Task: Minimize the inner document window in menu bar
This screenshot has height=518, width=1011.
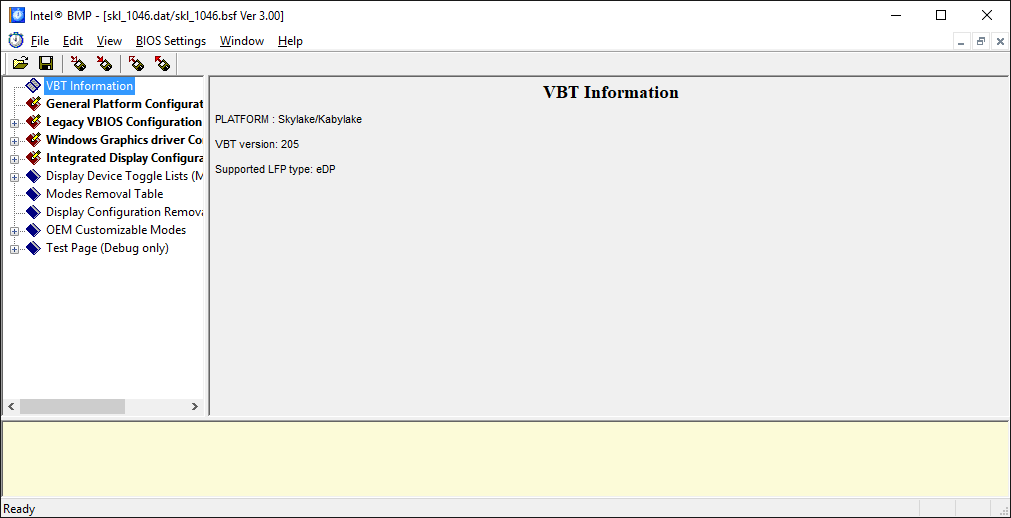Action: [961, 42]
